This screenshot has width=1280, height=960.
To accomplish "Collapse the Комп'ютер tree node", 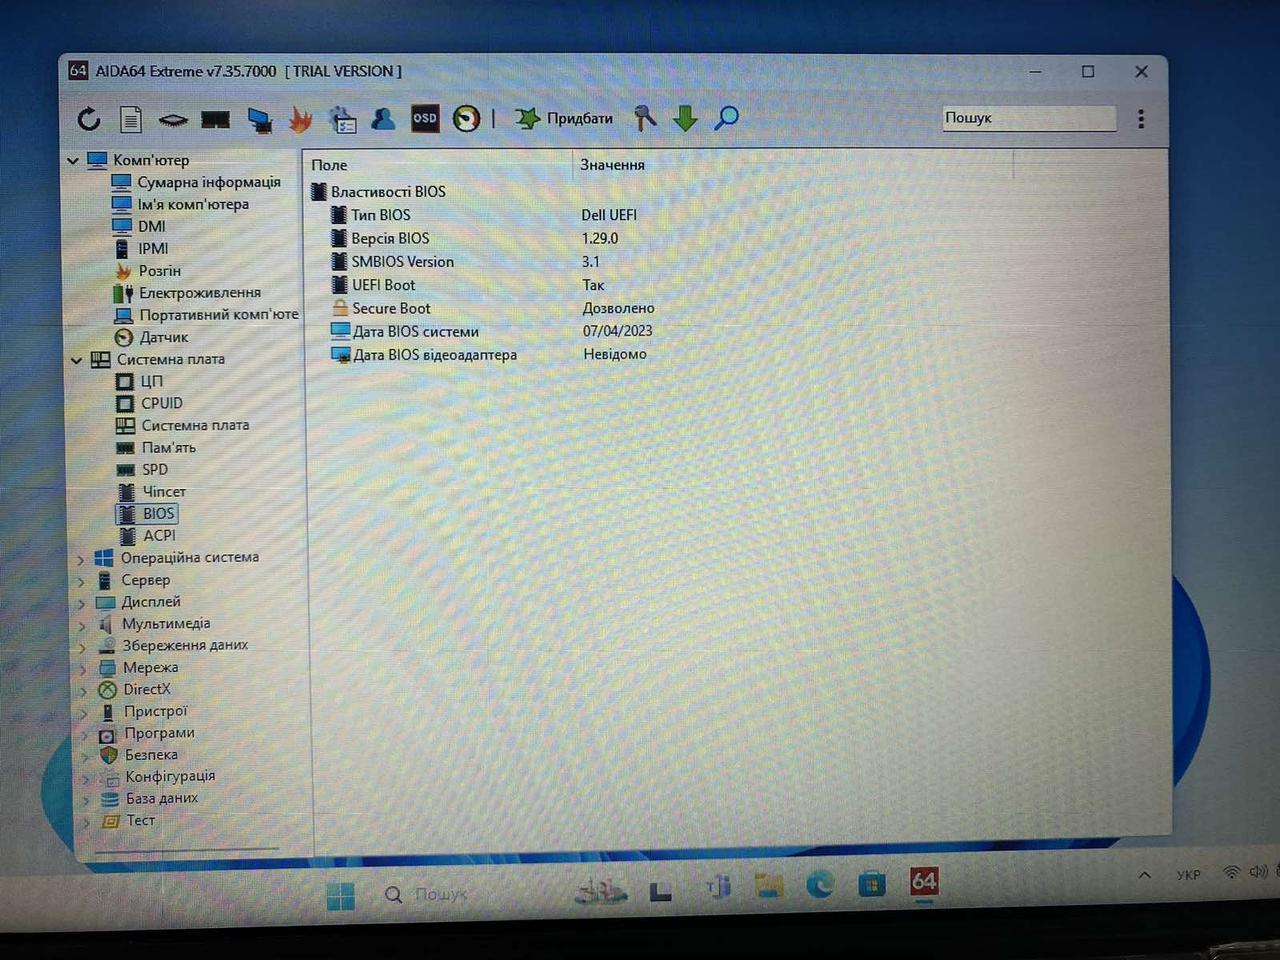I will pyautogui.click(x=73, y=160).
